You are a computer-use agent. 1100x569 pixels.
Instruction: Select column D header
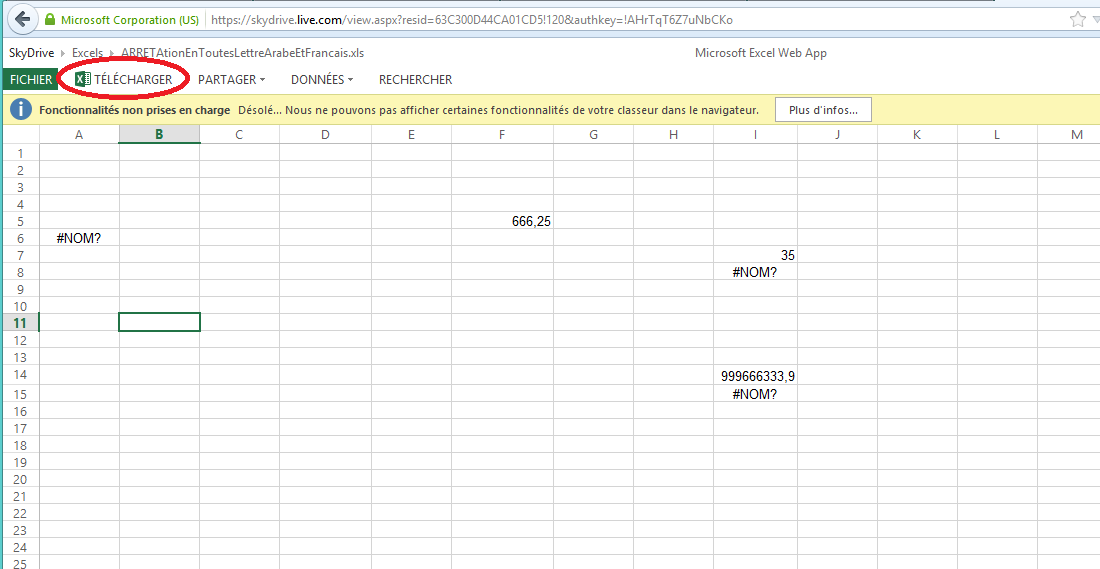326,135
